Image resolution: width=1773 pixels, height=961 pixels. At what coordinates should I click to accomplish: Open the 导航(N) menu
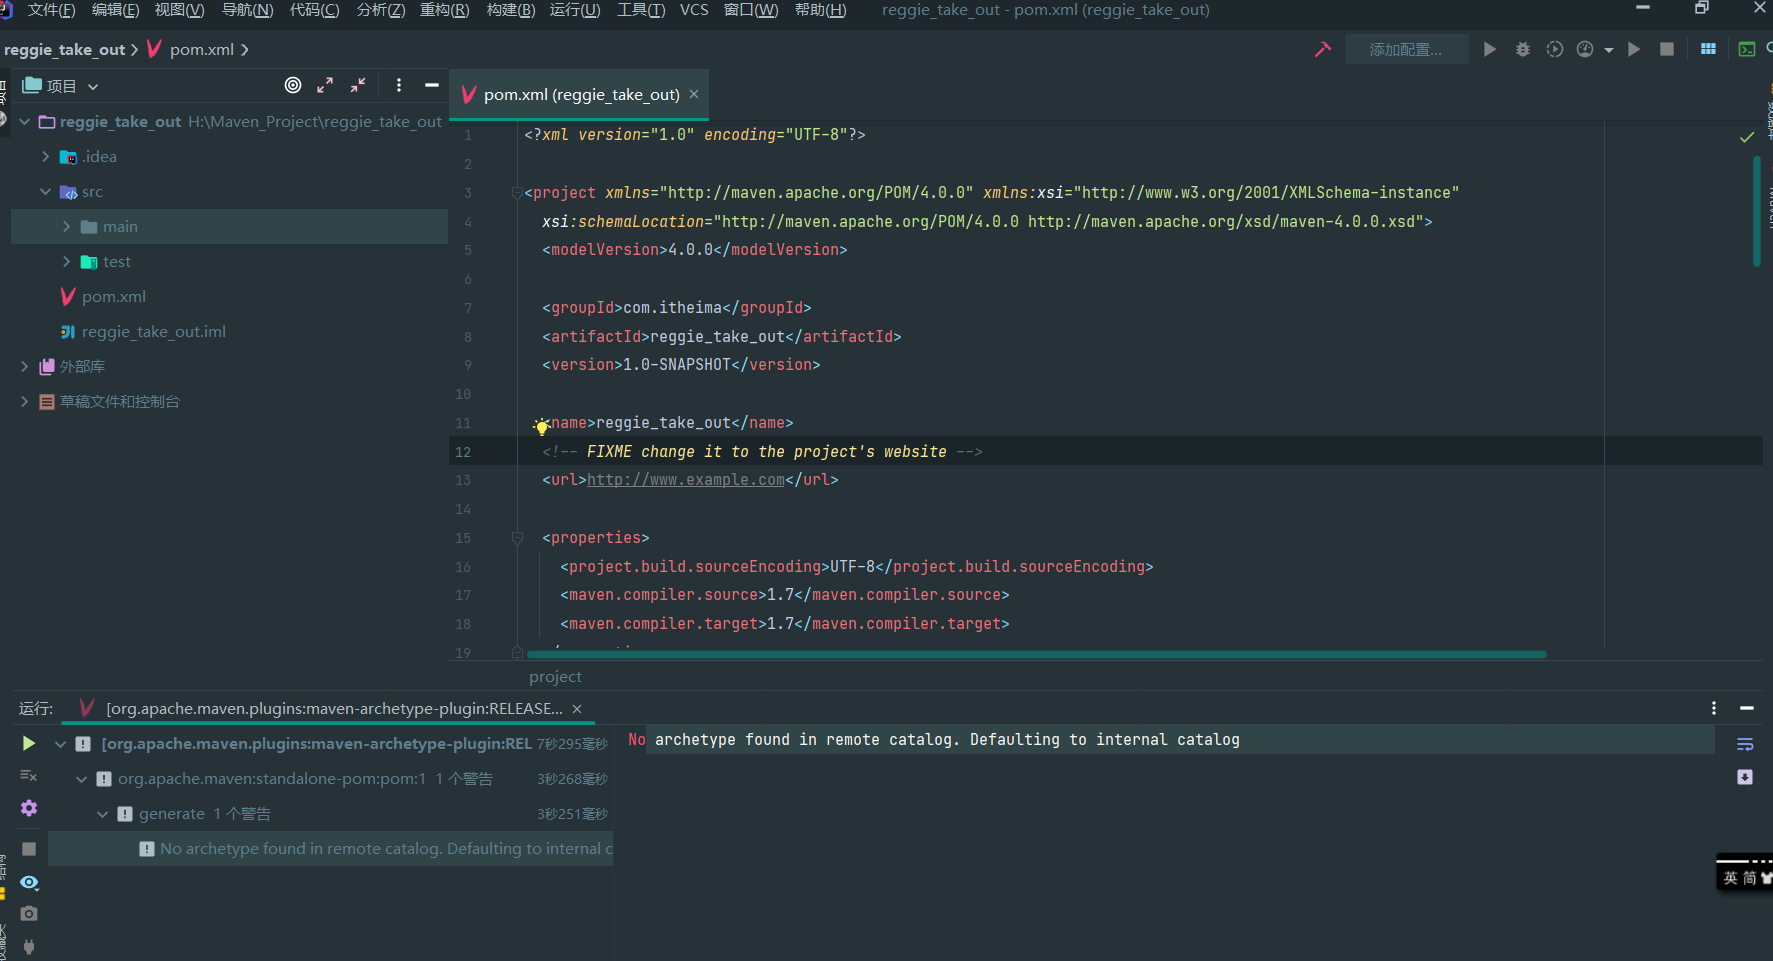click(x=247, y=10)
